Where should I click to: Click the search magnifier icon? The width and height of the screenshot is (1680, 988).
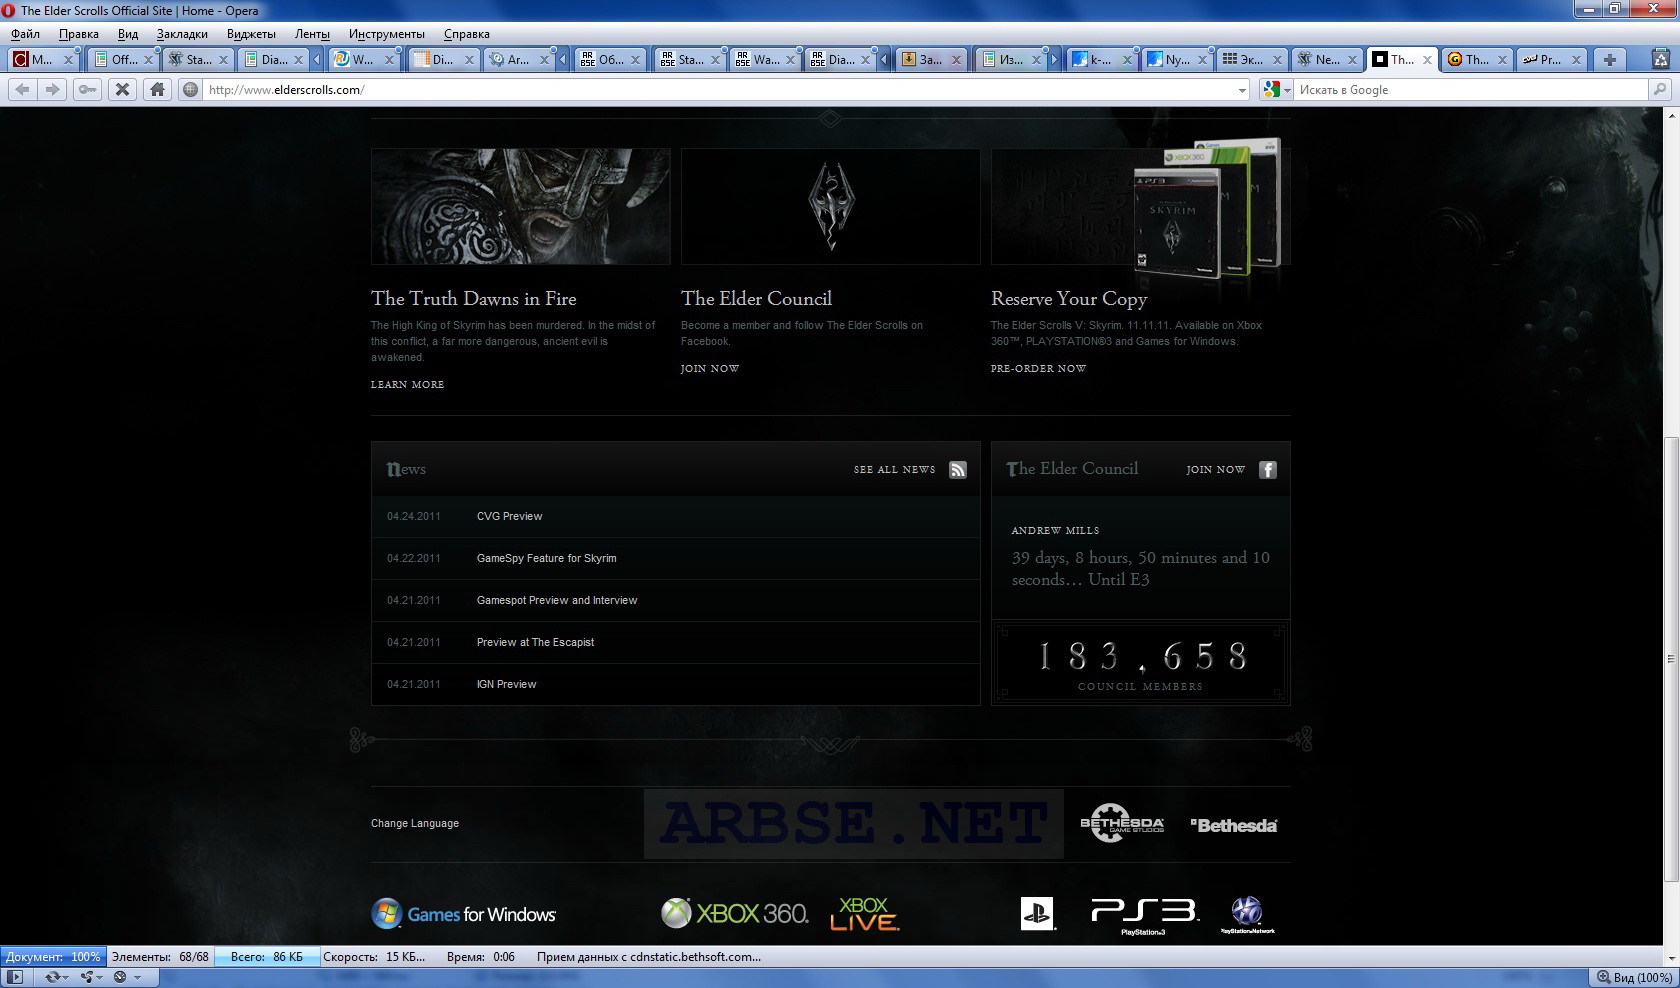pos(1660,89)
